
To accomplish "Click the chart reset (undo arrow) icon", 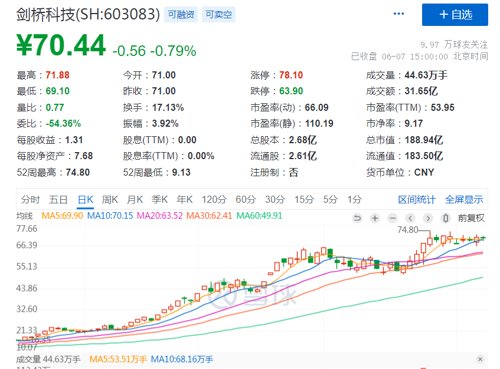I will coord(357,218).
